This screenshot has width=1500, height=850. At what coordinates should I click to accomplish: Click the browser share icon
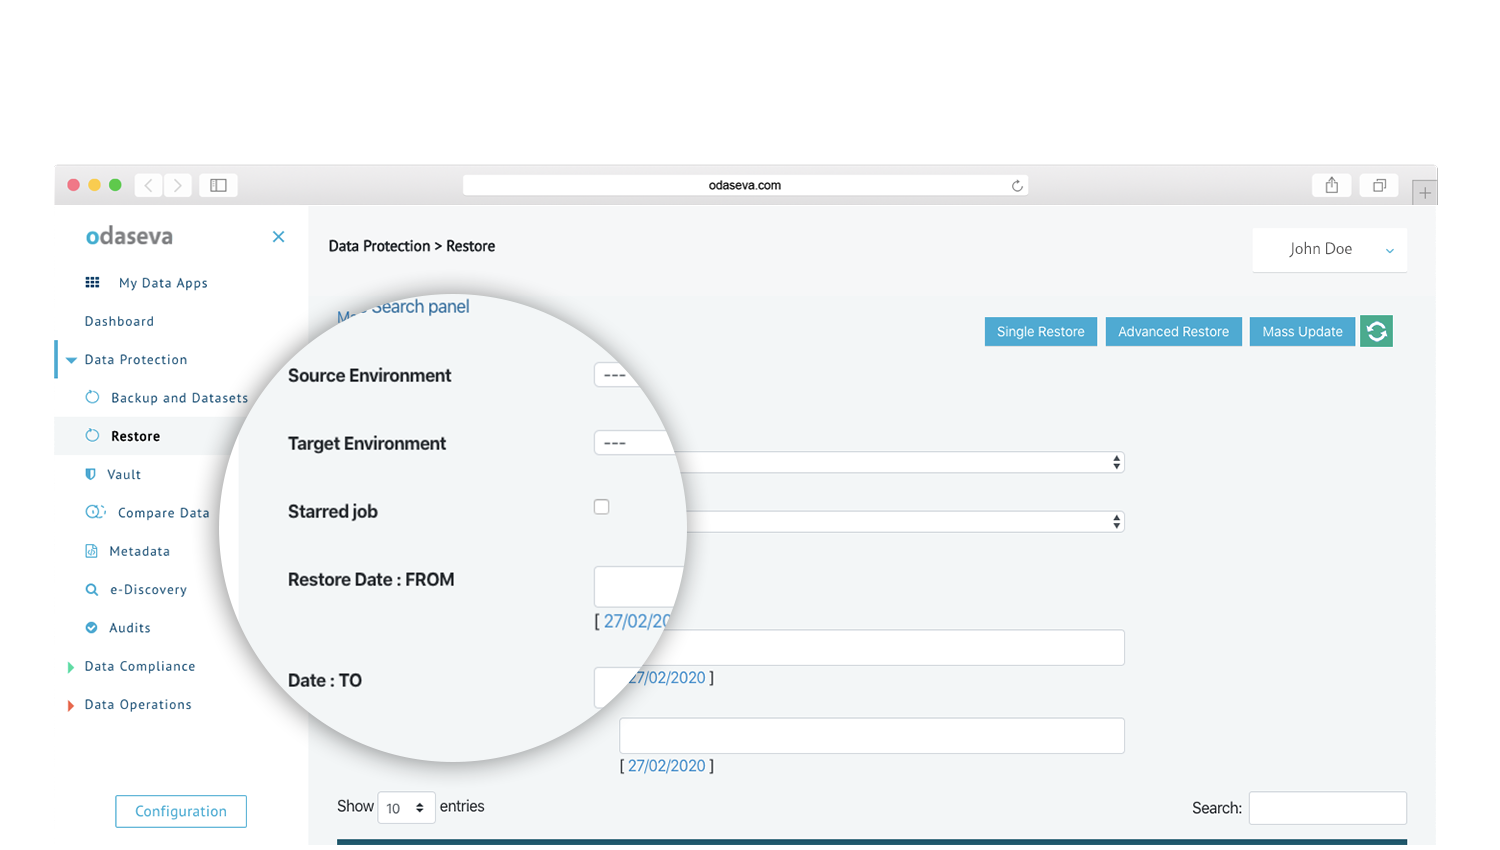pyautogui.click(x=1332, y=185)
